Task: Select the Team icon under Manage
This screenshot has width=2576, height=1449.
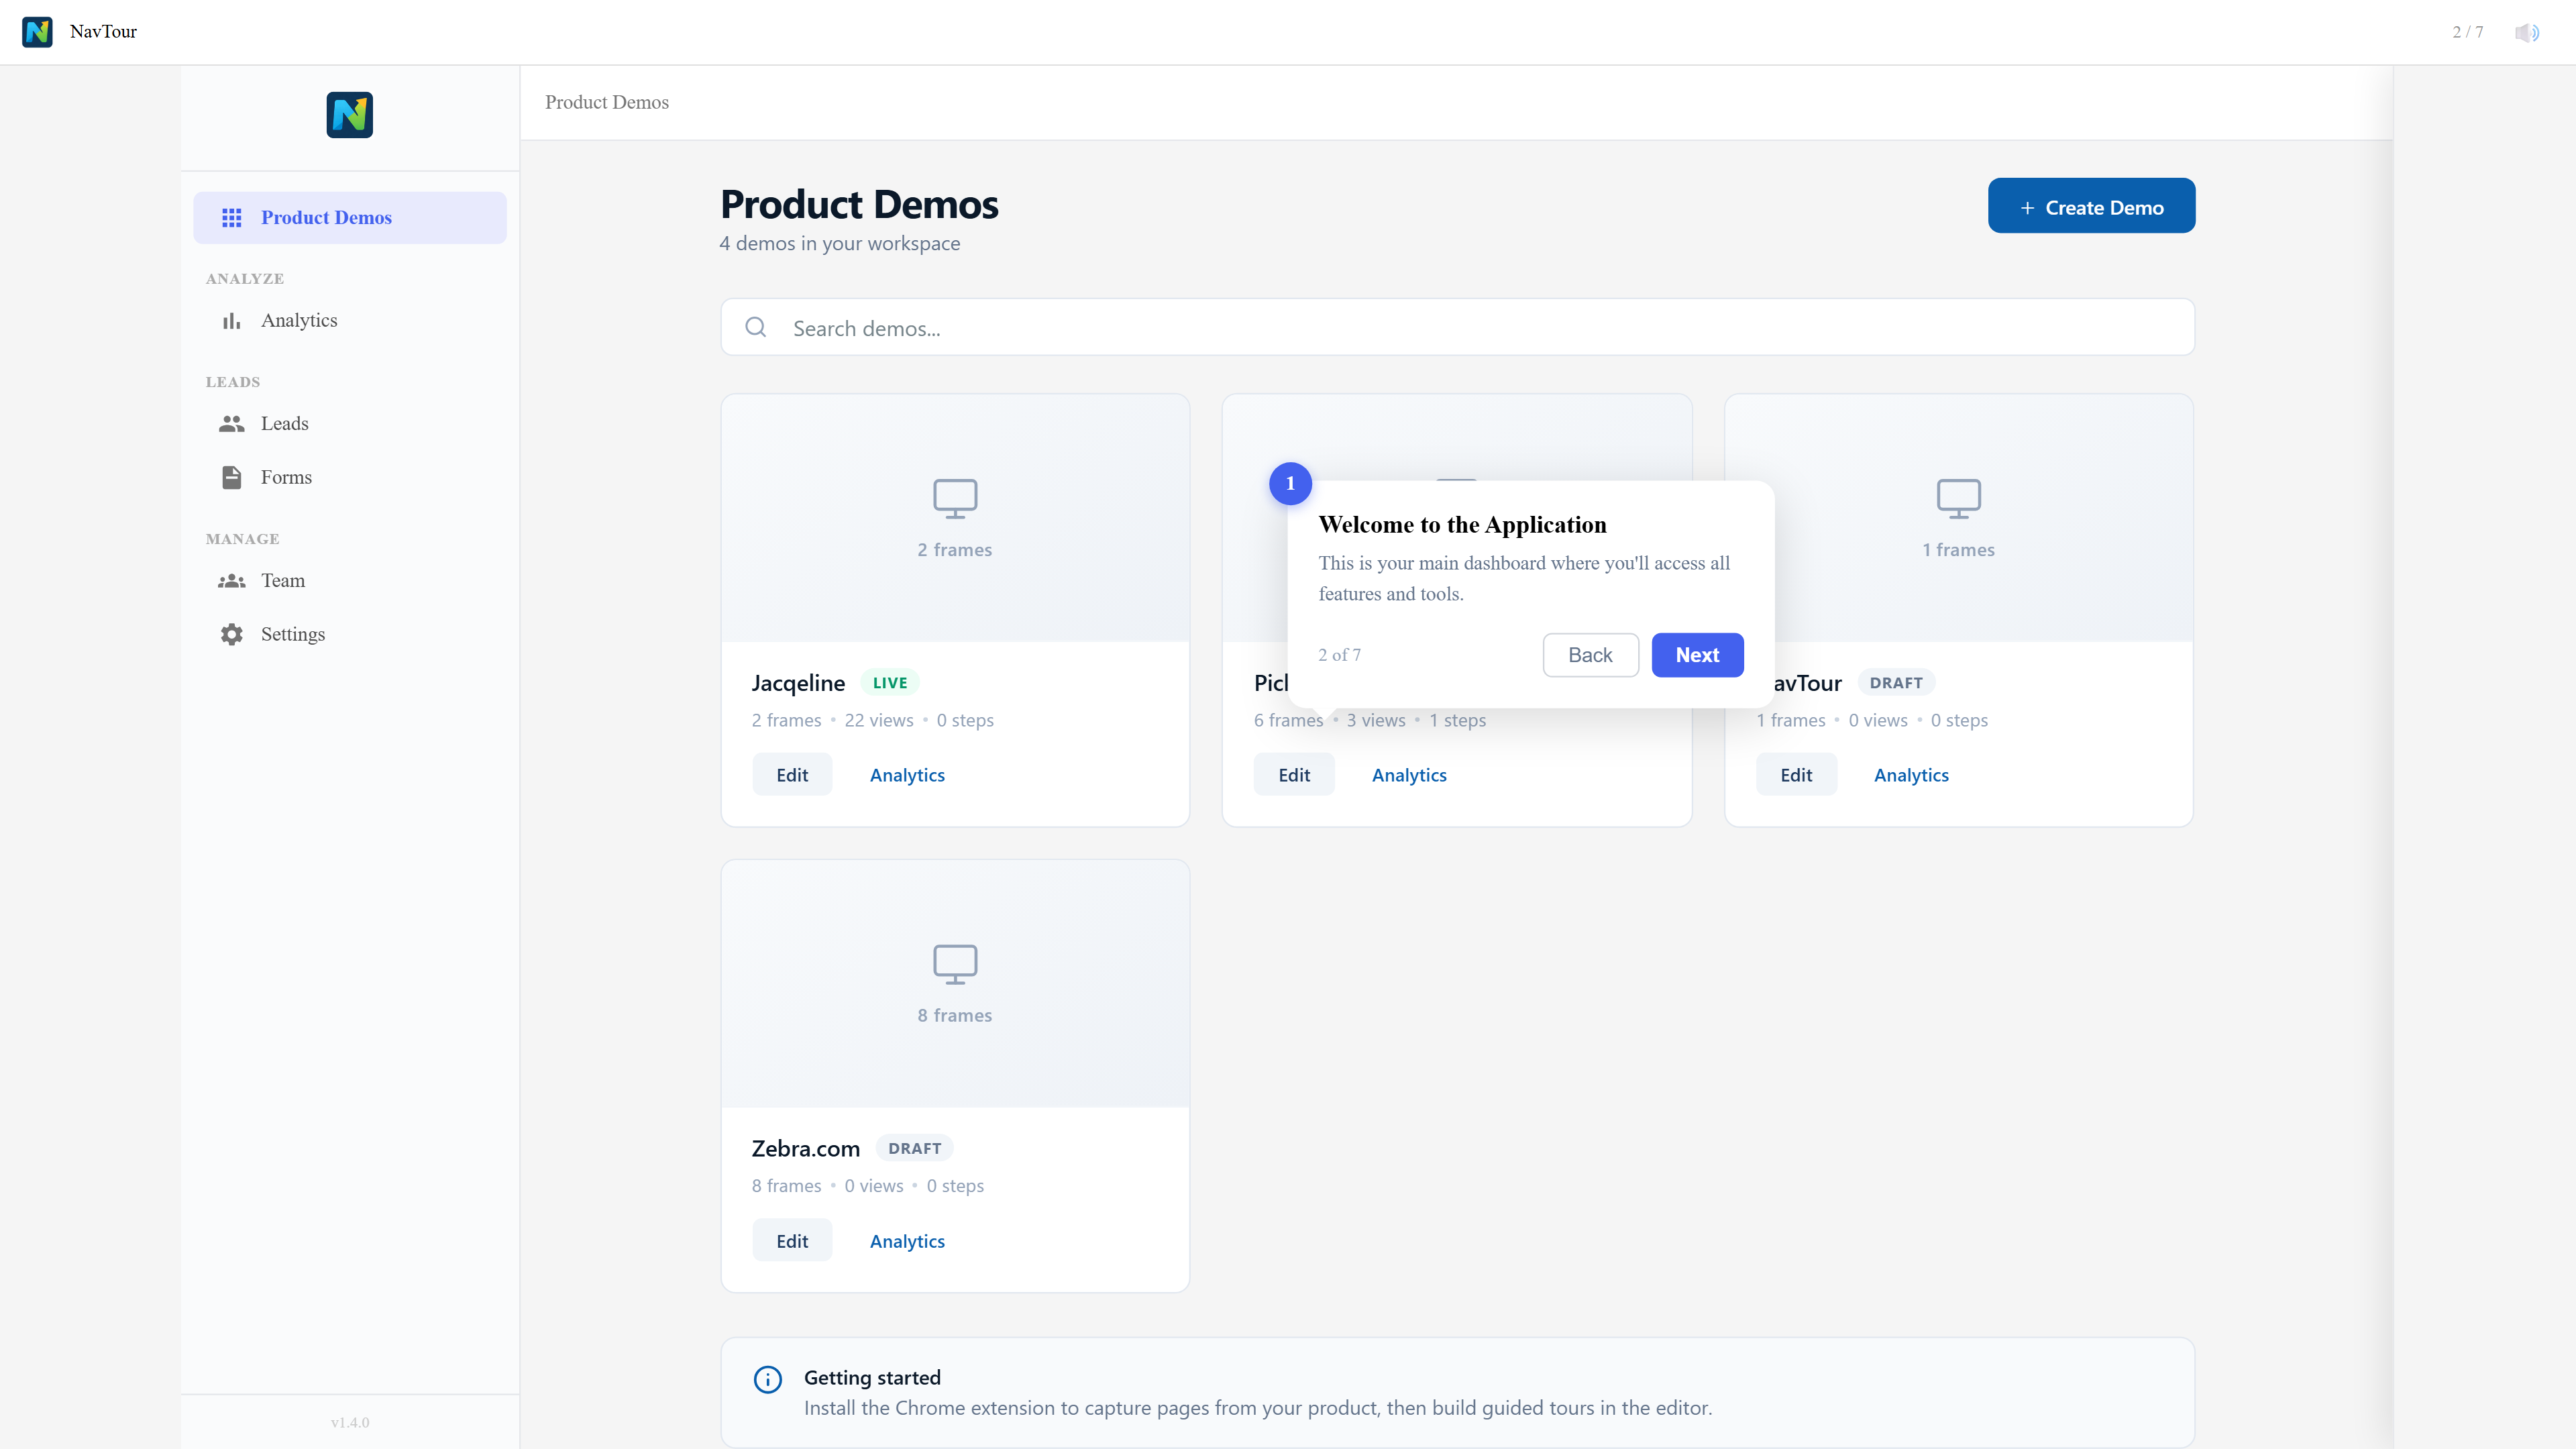Action: 231,580
